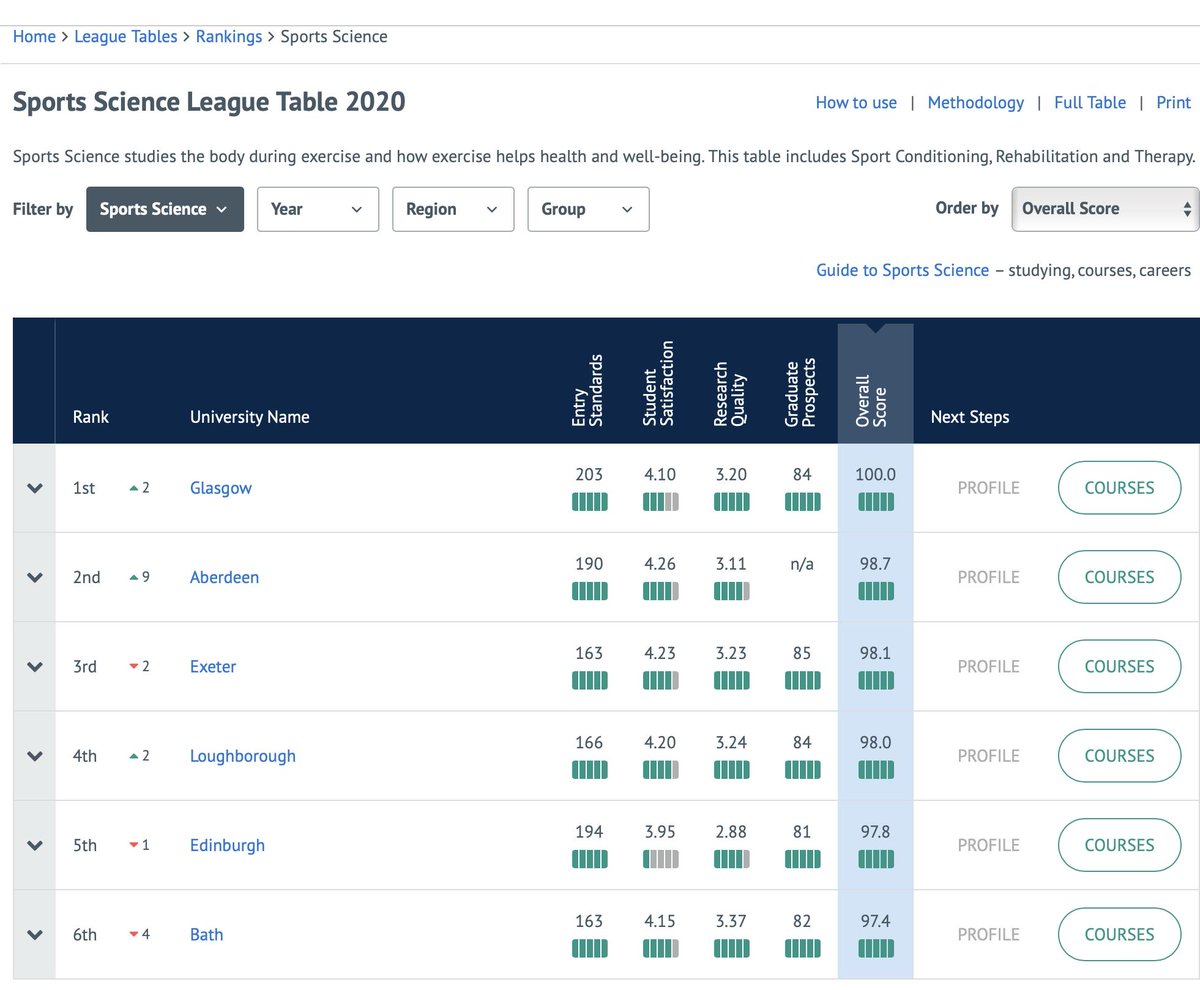The height and width of the screenshot is (990, 1200).
Task: Open League Tables breadcrumb link
Action: click(127, 37)
